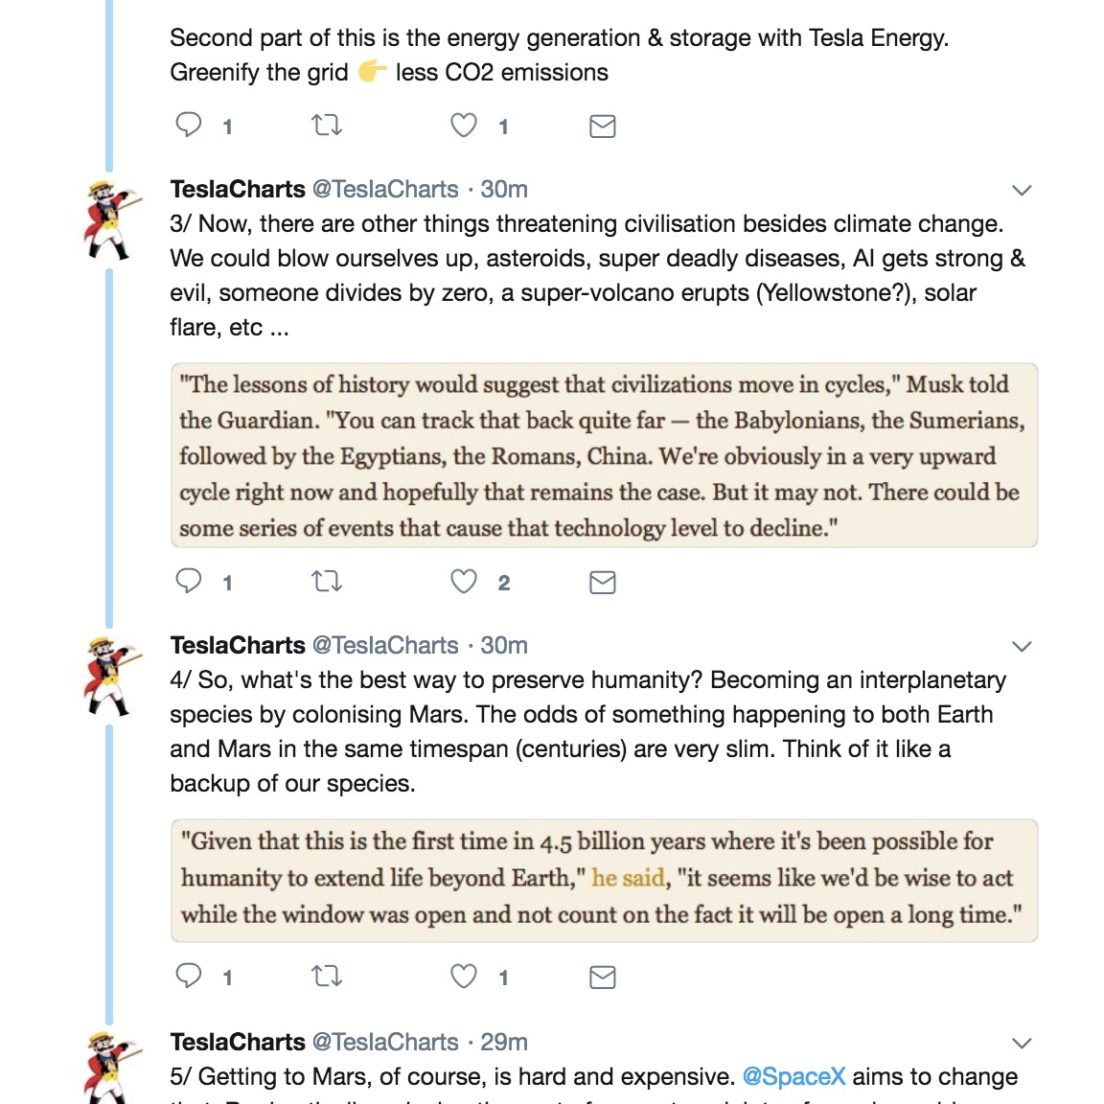
Task: Send the Tesla Energy tweet via direct message
Action: (x=602, y=126)
